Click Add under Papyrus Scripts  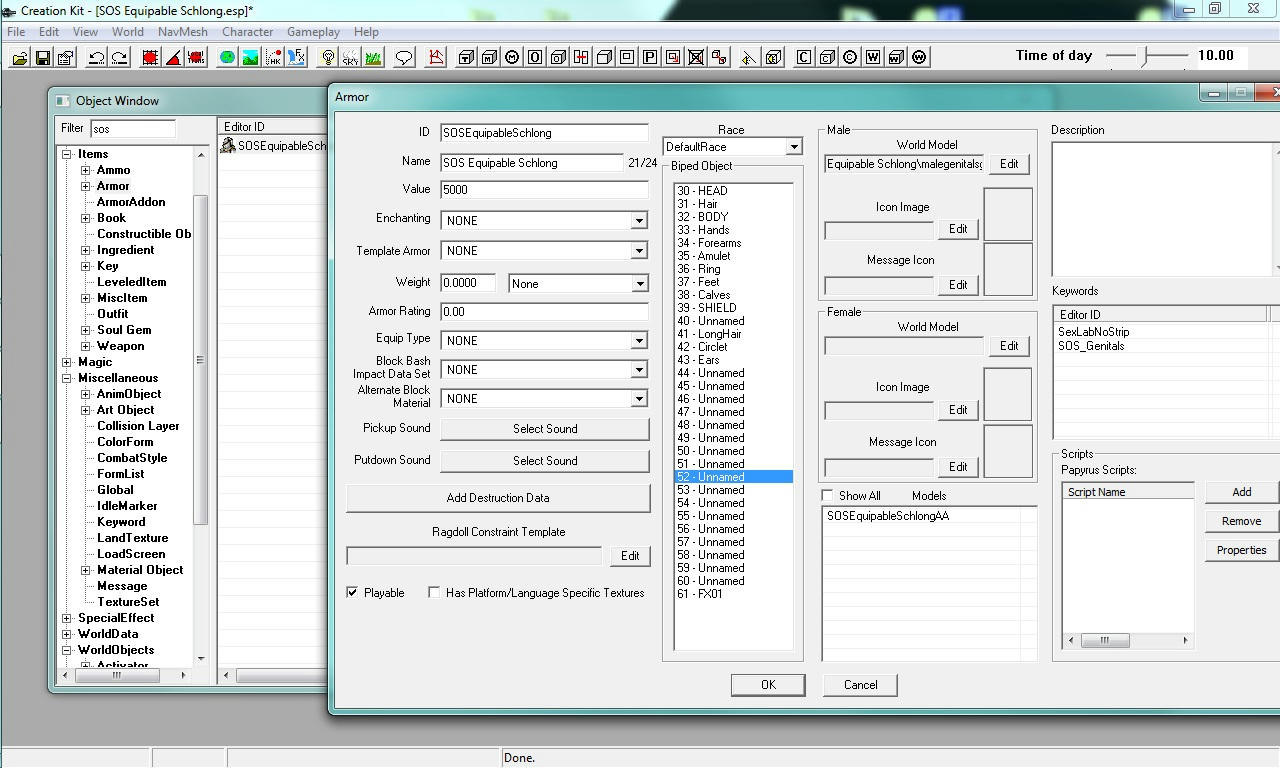(x=1241, y=492)
